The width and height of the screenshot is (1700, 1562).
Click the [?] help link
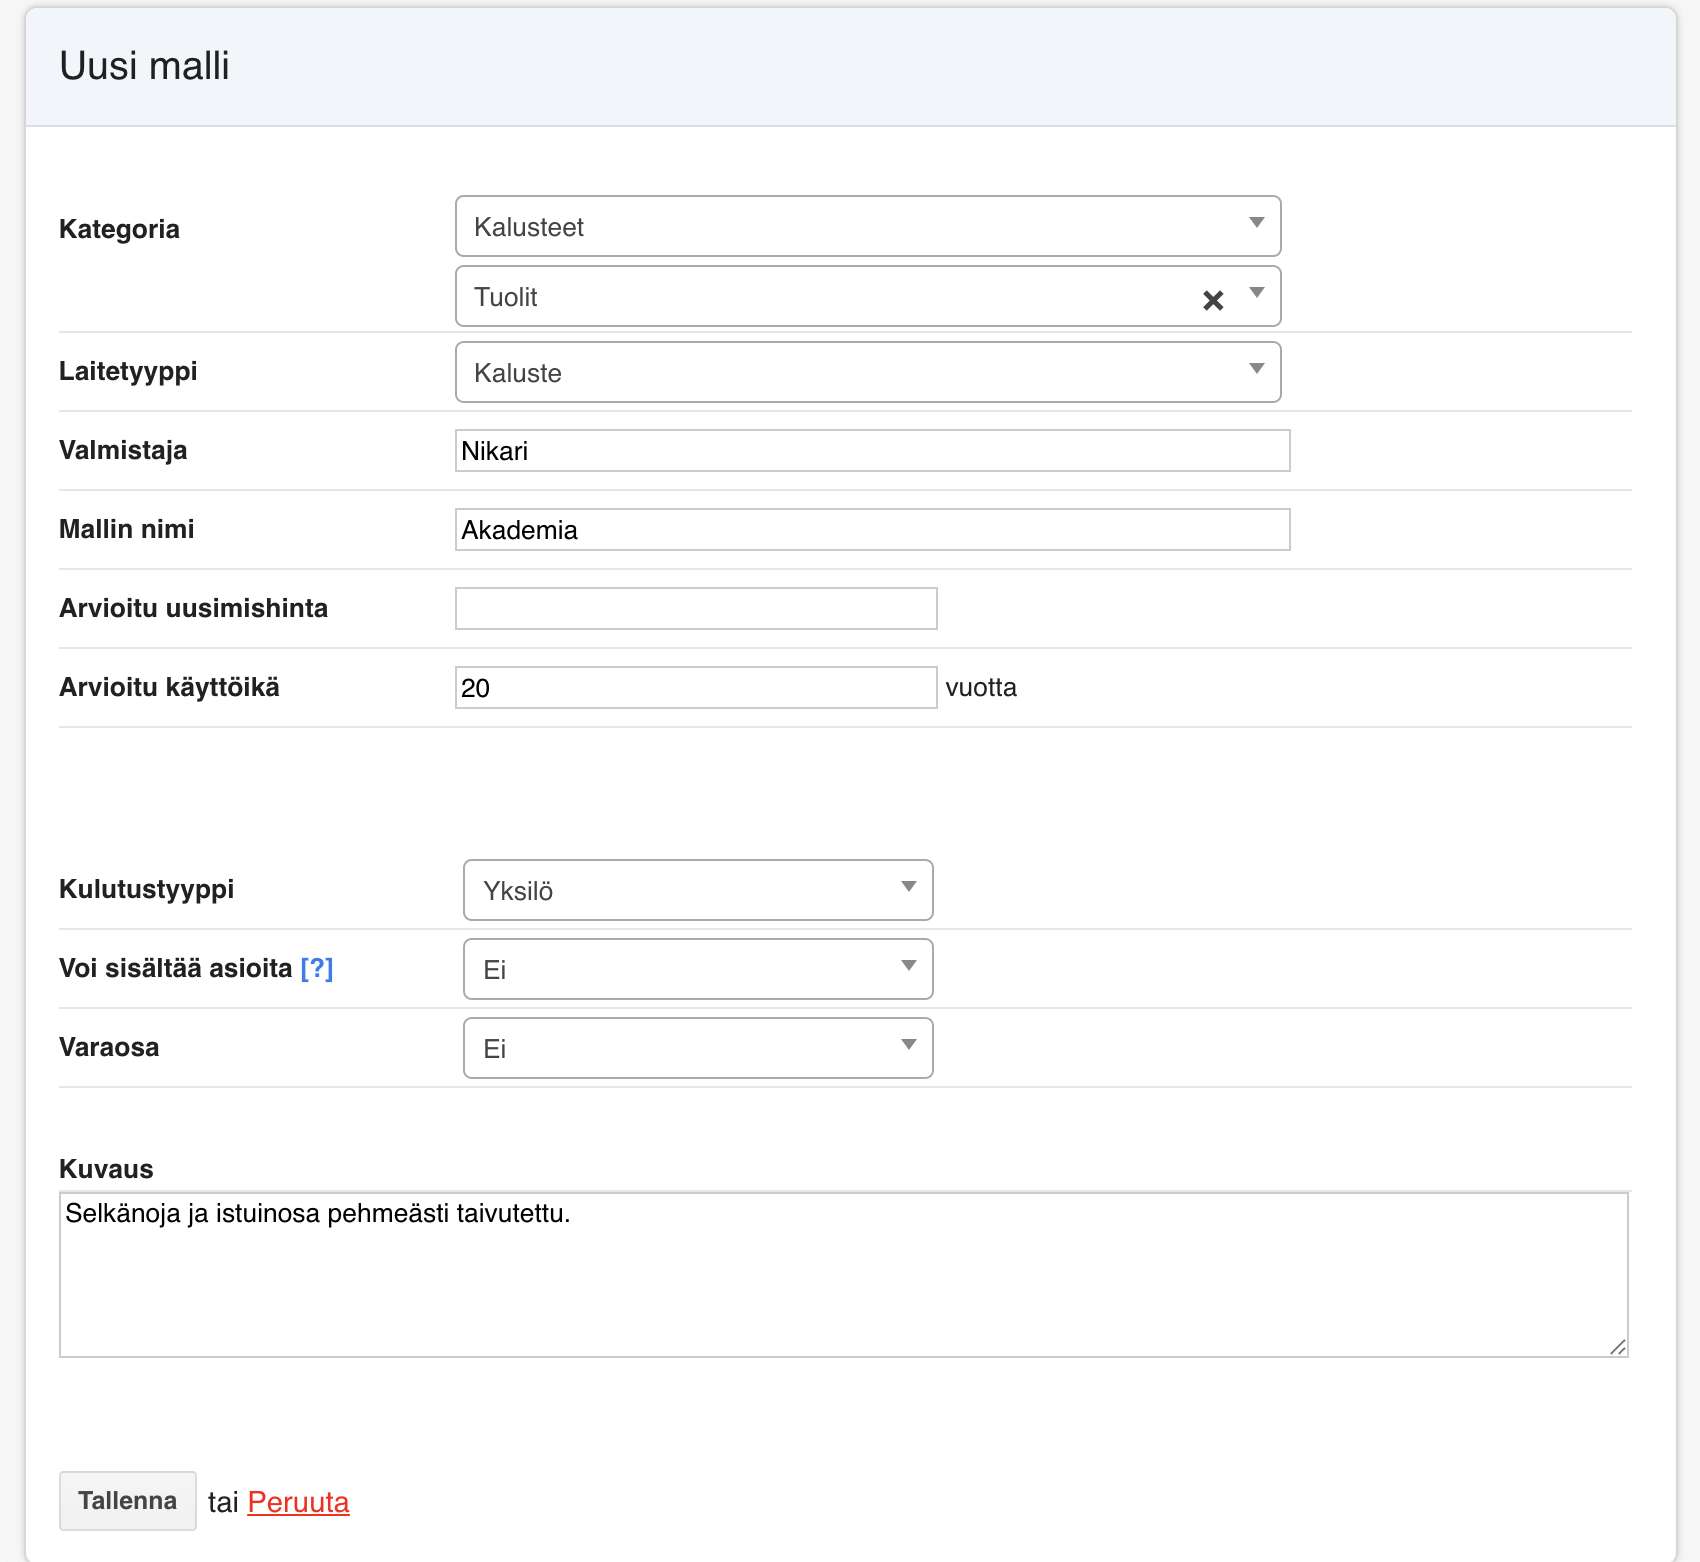pos(317,968)
